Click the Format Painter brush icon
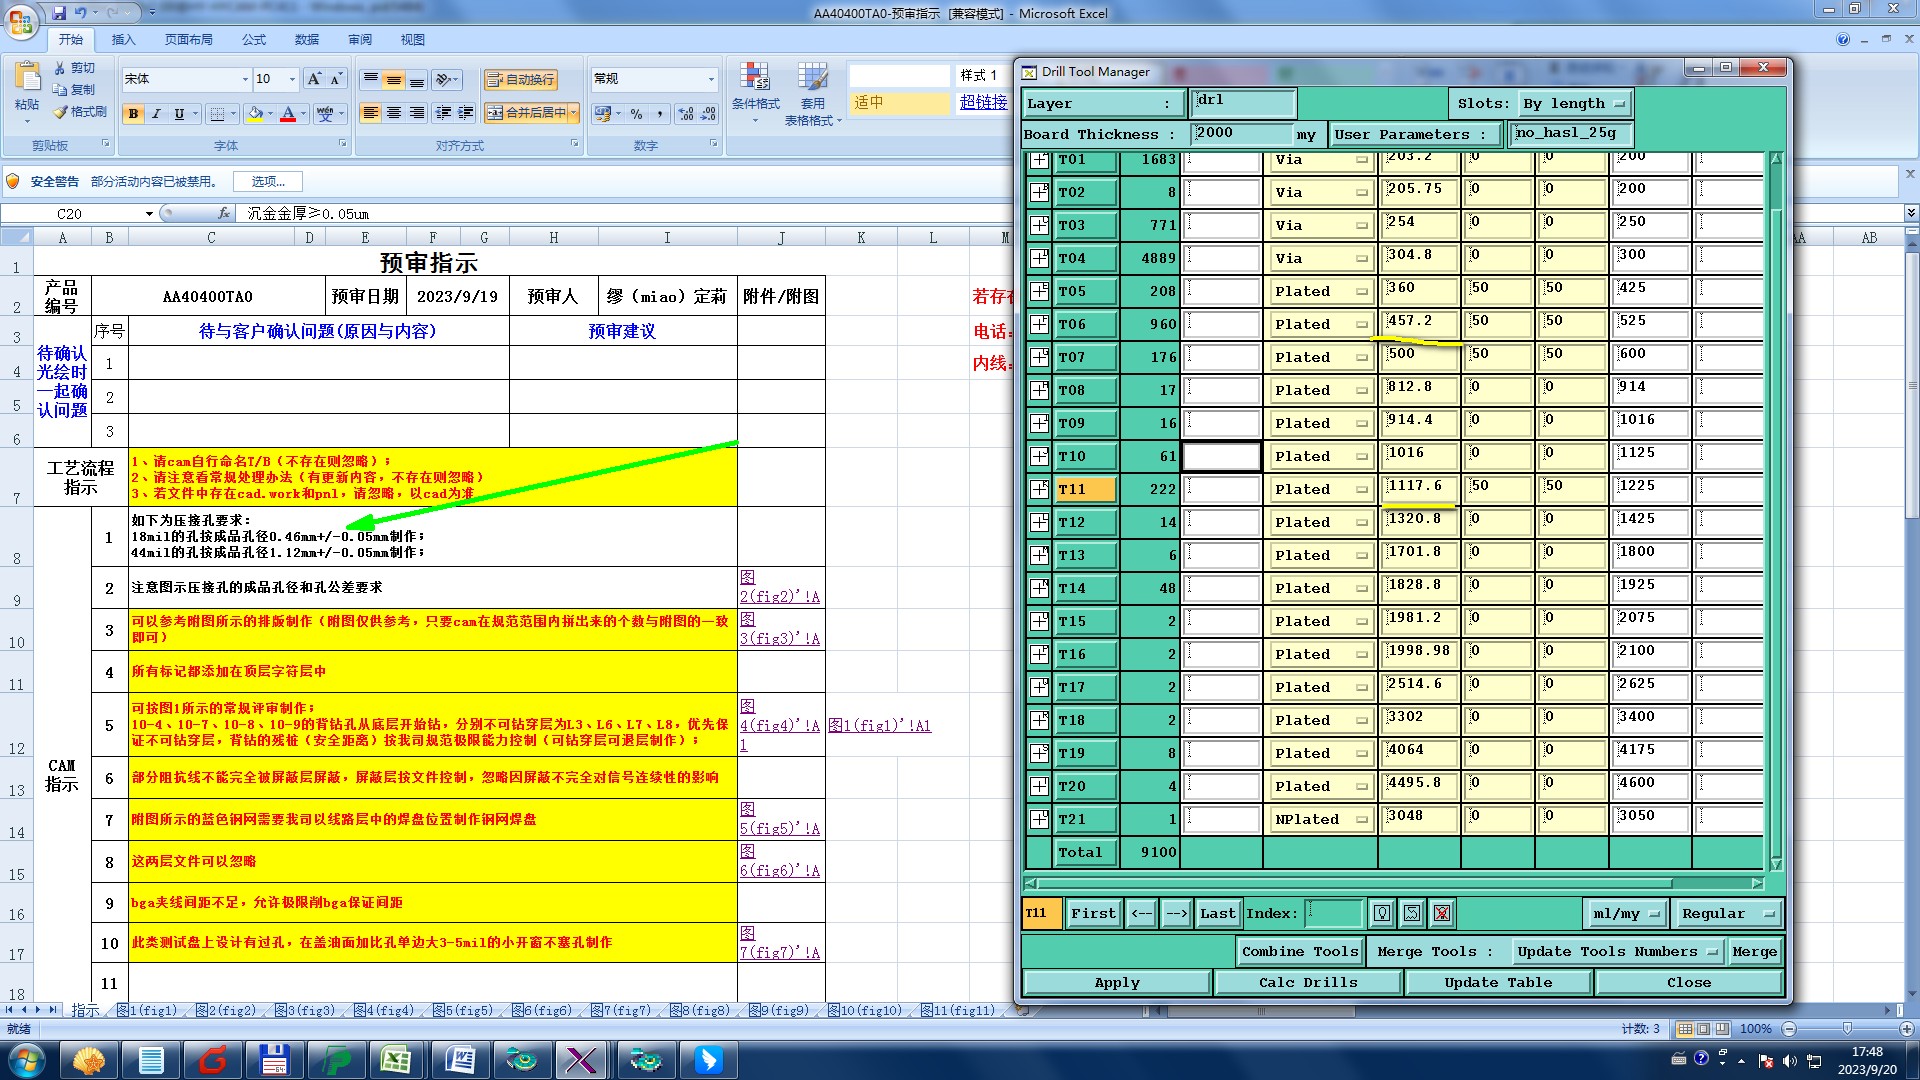Image resolution: width=1920 pixels, height=1080 pixels. pyautogui.click(x=61, y=112)
